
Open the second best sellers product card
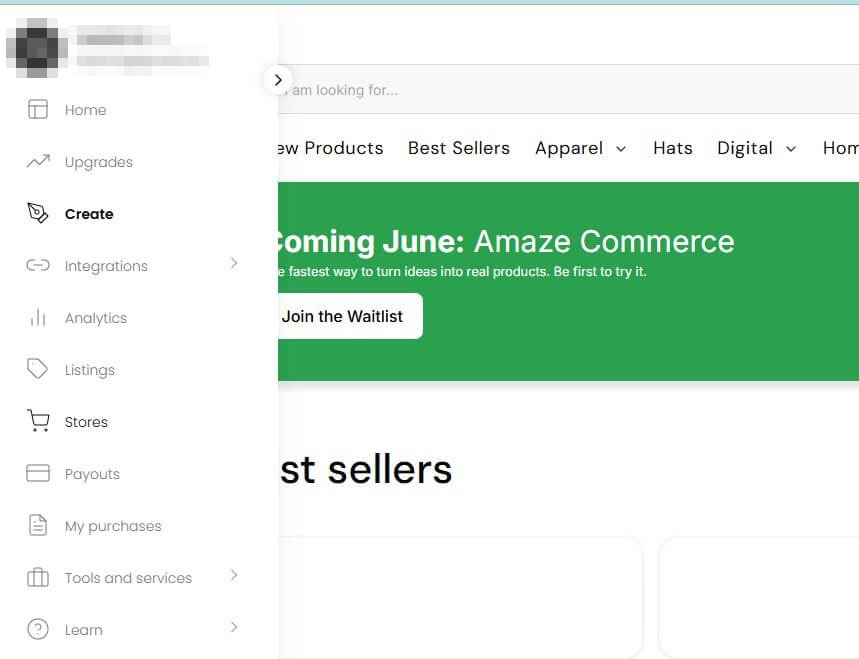point(759,598)
